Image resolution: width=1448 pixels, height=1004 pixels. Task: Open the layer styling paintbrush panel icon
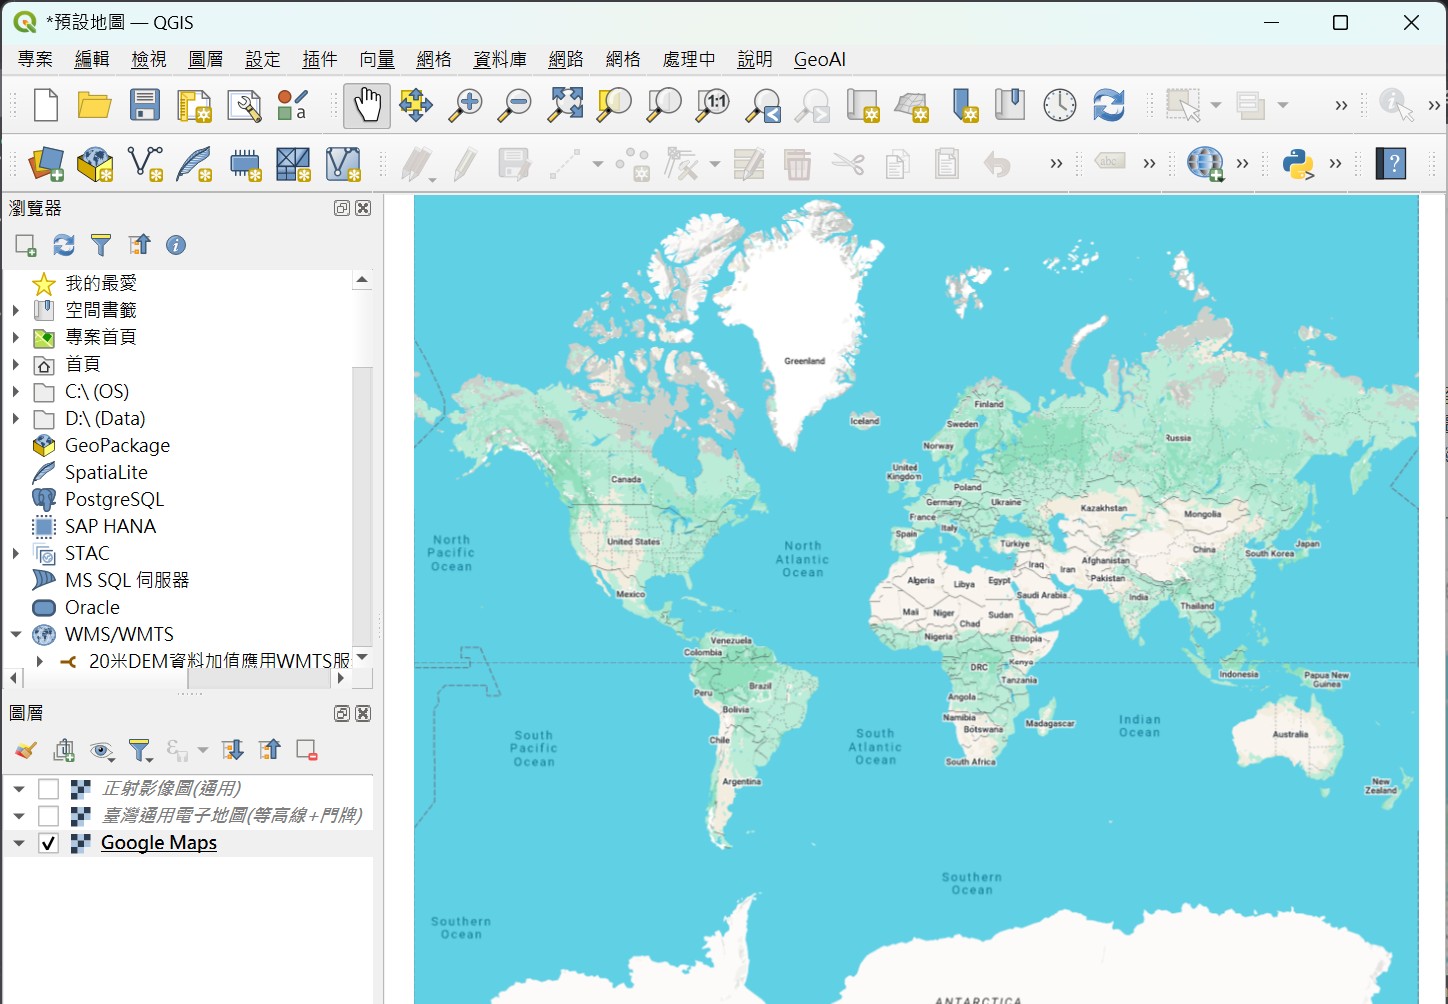(26, 750)
